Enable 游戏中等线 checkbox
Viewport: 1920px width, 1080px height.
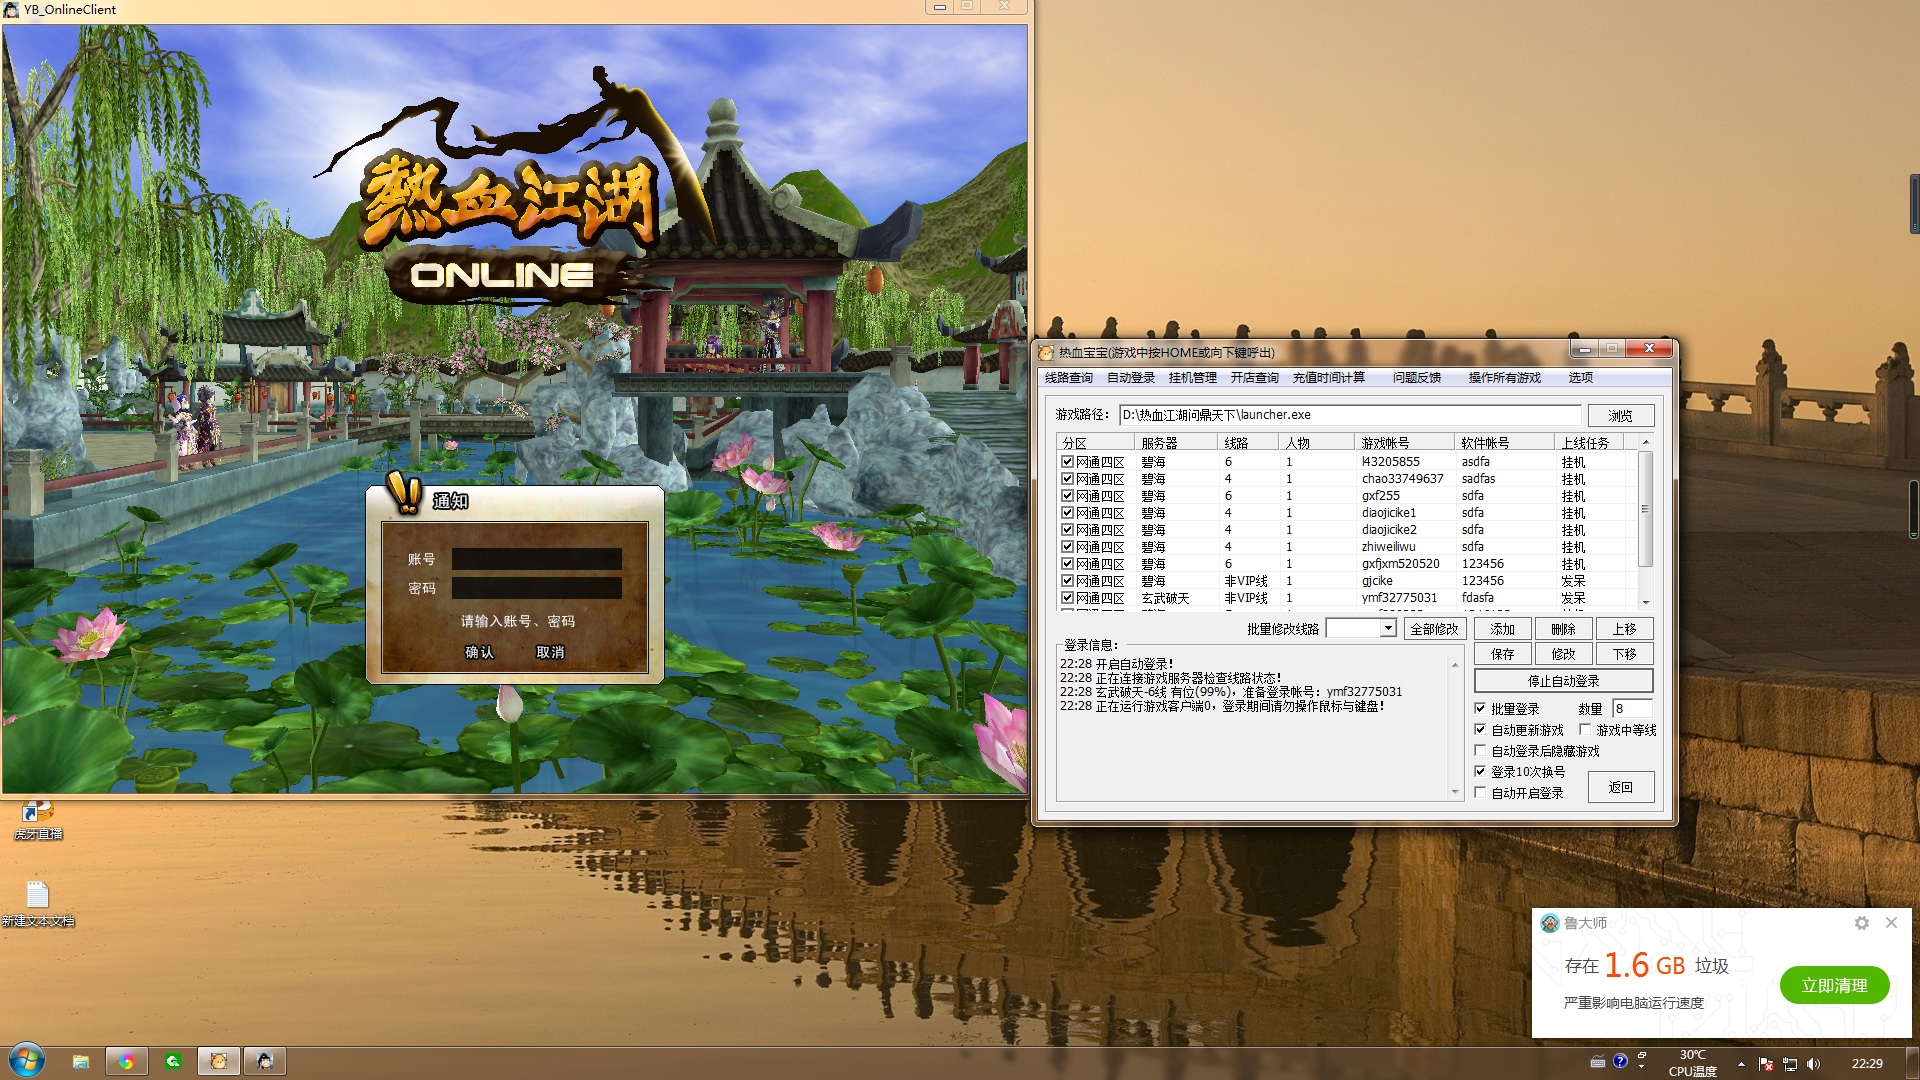coord(1585,730)
